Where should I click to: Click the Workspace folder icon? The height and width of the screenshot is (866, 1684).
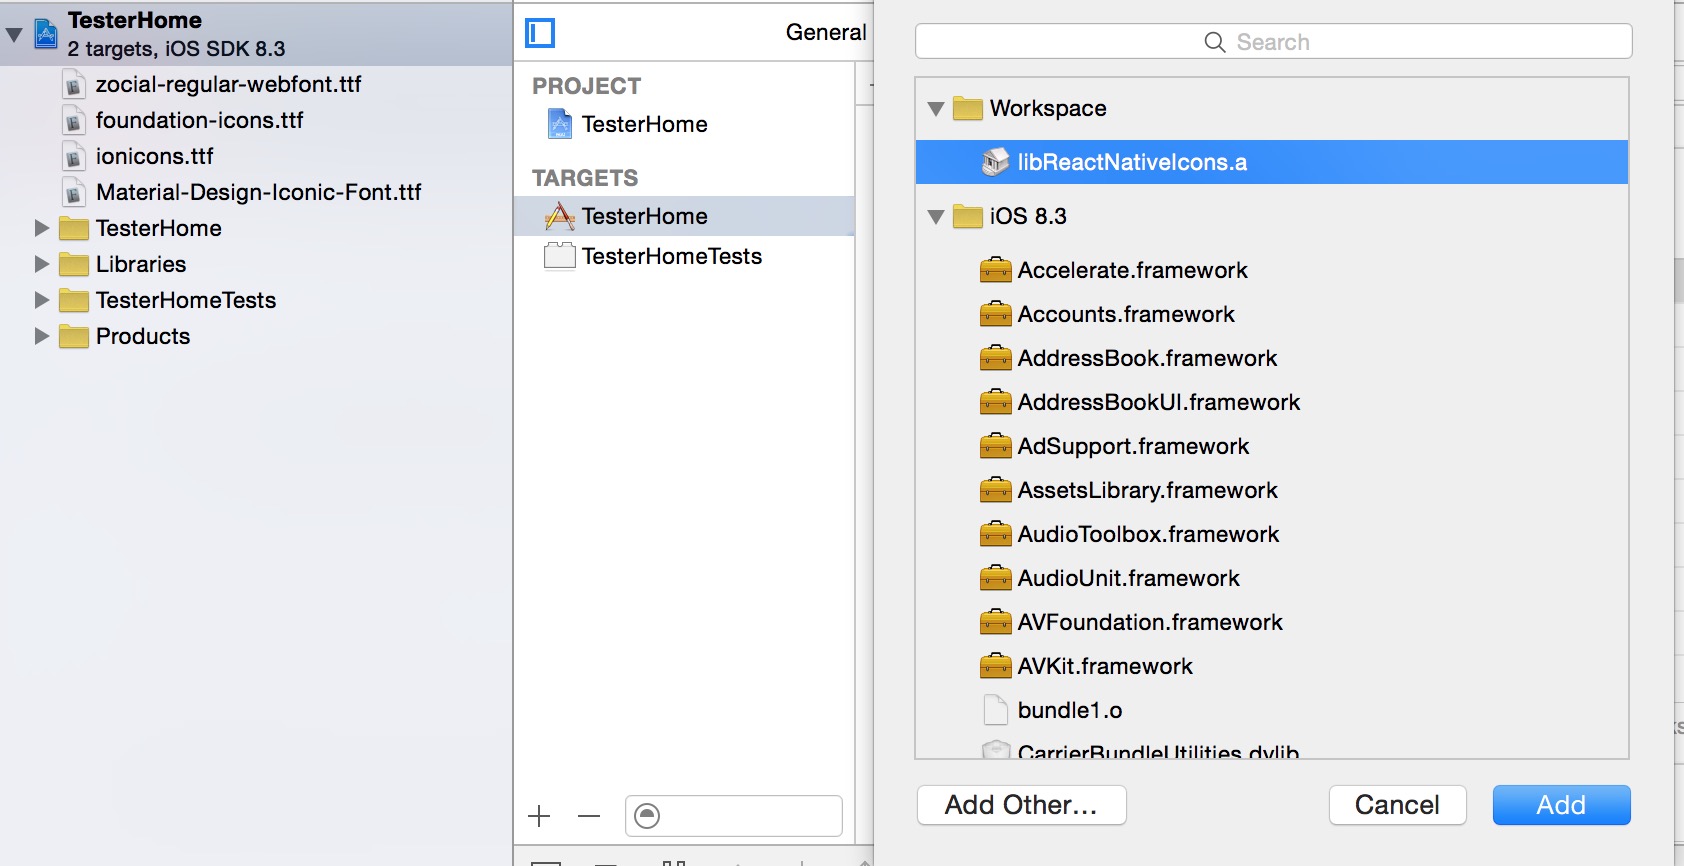click(x=968, y=108)
